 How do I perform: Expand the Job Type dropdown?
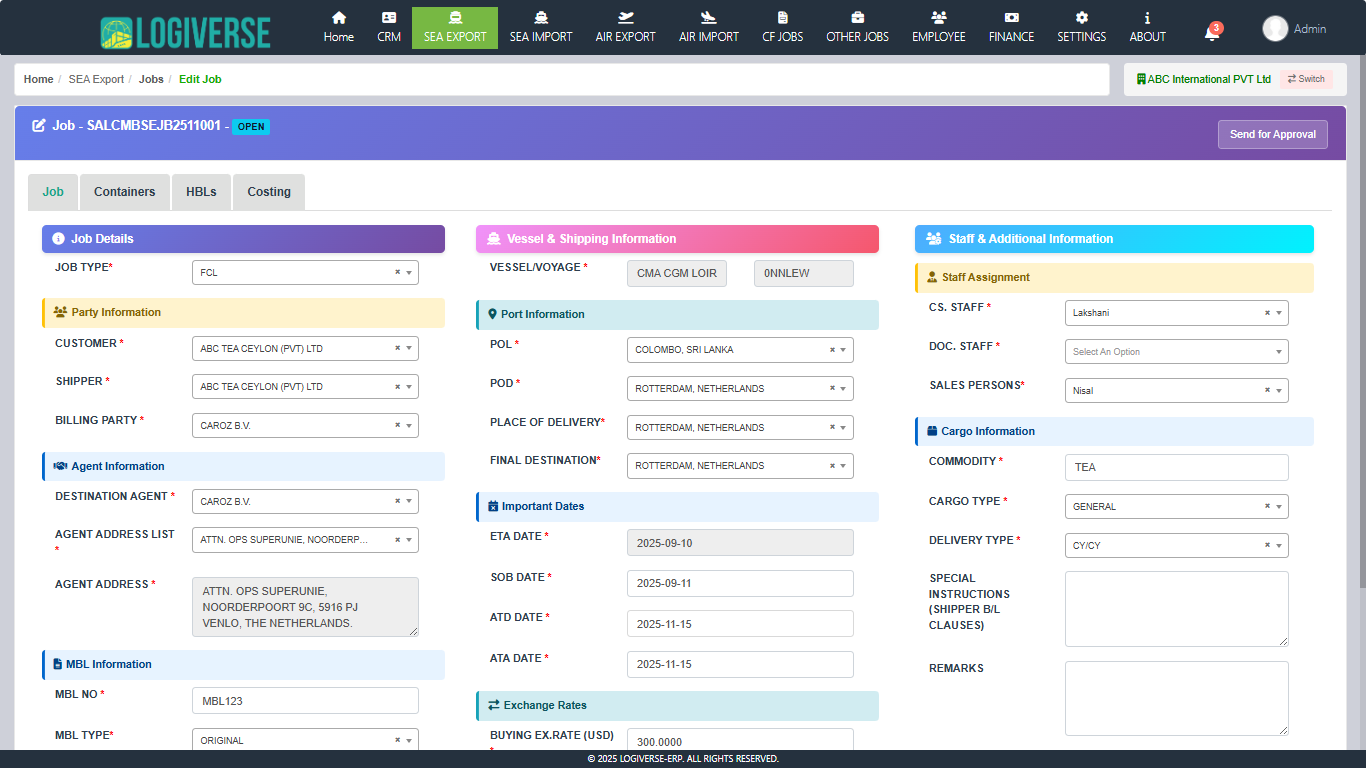coord(409,273)
